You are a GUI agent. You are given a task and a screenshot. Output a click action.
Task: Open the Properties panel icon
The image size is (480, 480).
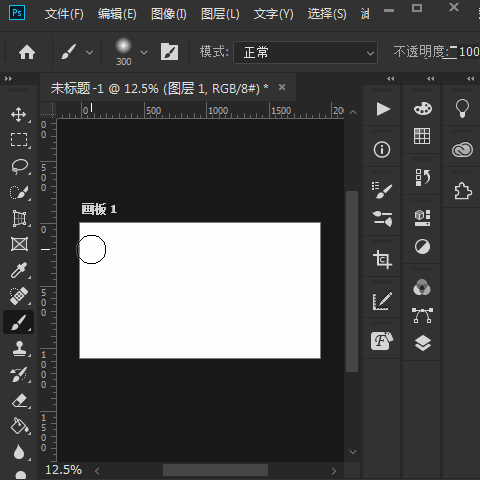click(x=422, y=218)
